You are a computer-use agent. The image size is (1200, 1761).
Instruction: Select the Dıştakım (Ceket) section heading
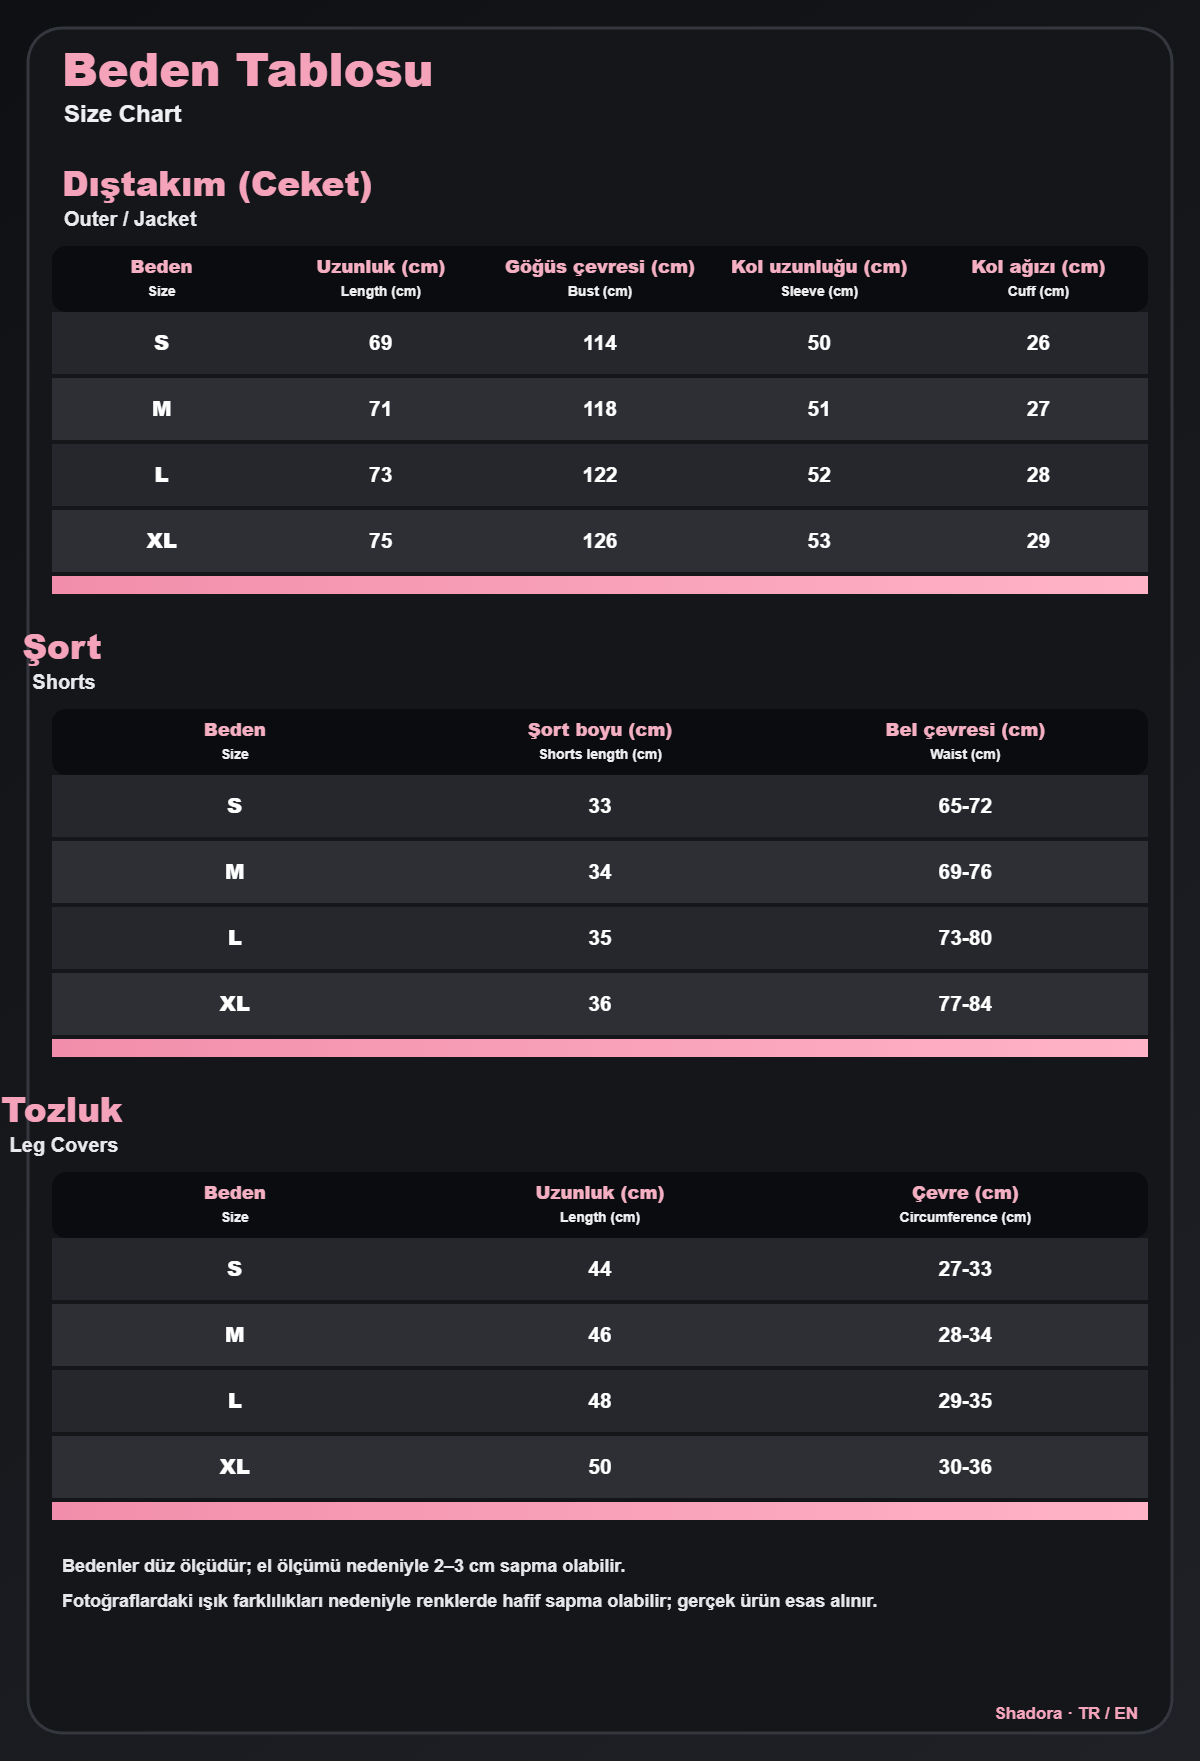pos(217,184)
